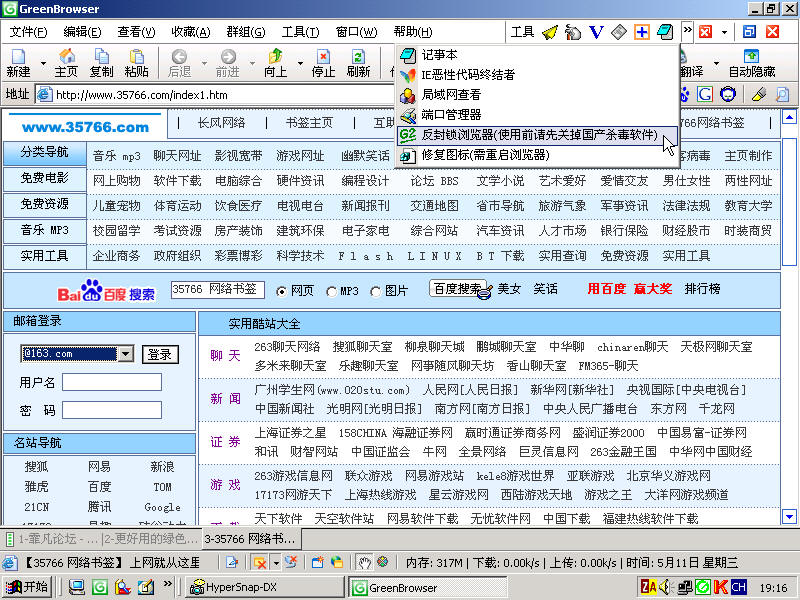Click the 复制 (Copy) toolbar icon
The height and width of the screenshot is (600, 800).
pos(102,63)
